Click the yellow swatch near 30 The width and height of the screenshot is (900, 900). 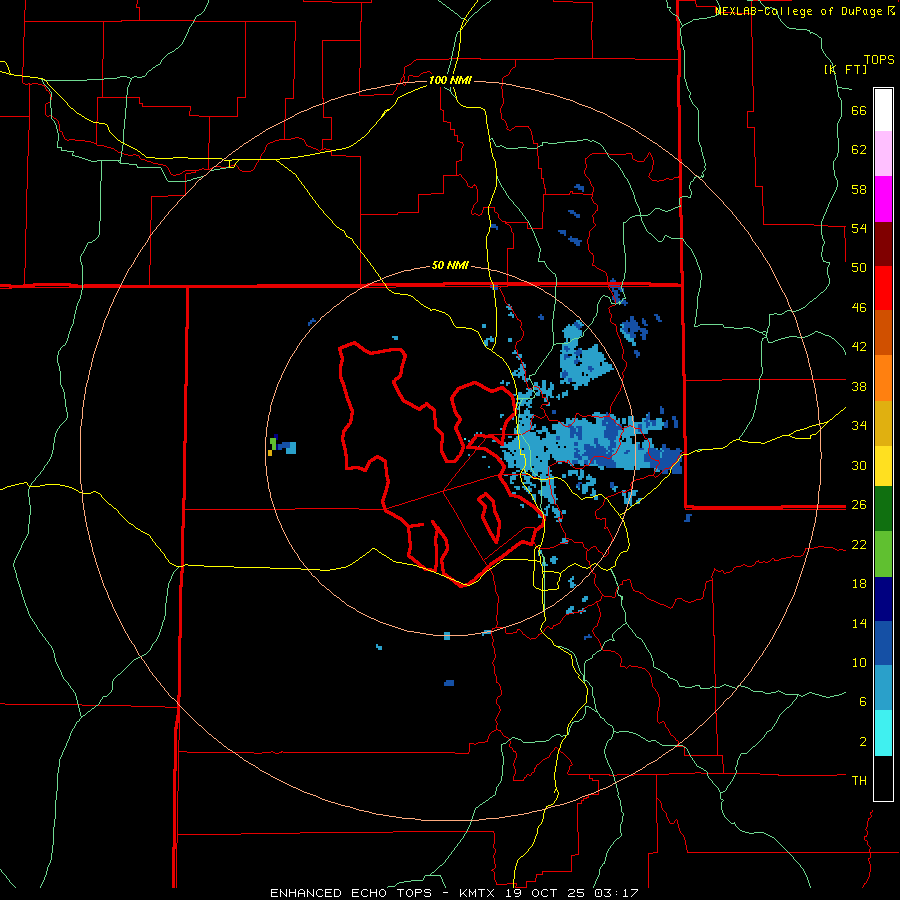tap(883, 466)
